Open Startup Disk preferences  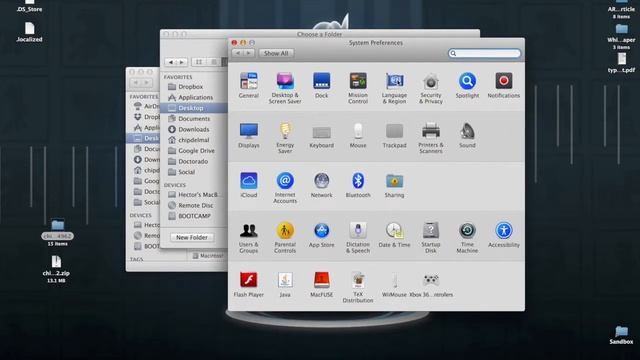click(x=431, y=238)
